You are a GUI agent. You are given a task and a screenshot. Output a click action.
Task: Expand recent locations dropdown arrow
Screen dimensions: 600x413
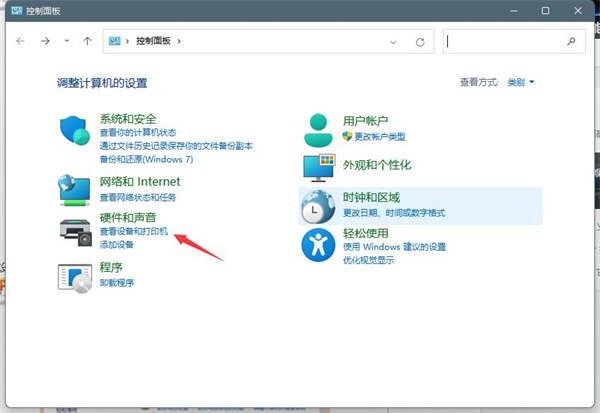(x=66, y=41)
